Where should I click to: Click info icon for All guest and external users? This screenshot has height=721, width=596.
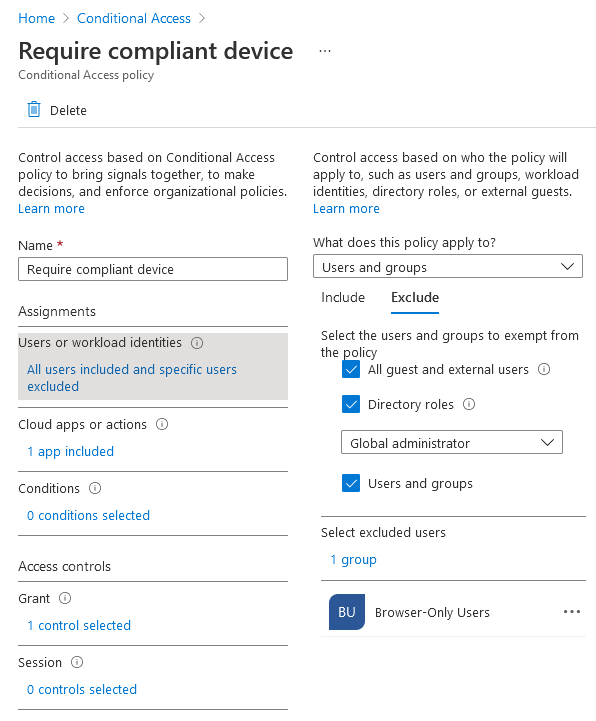point(544,369)
